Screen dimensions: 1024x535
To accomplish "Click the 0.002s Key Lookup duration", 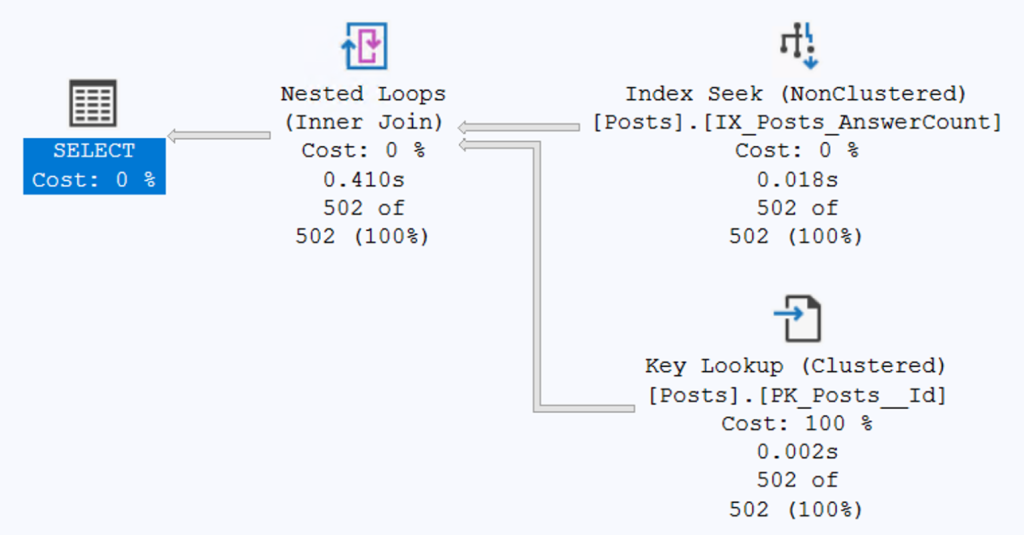I will (796, 452).
